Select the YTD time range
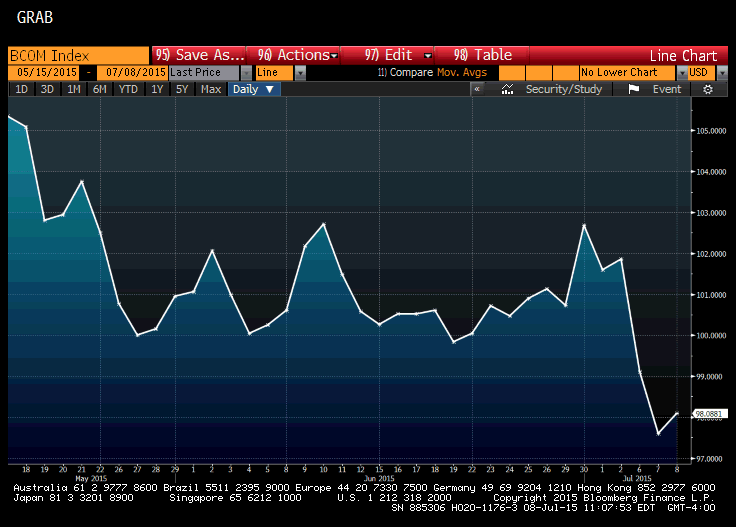 point(128,89)
